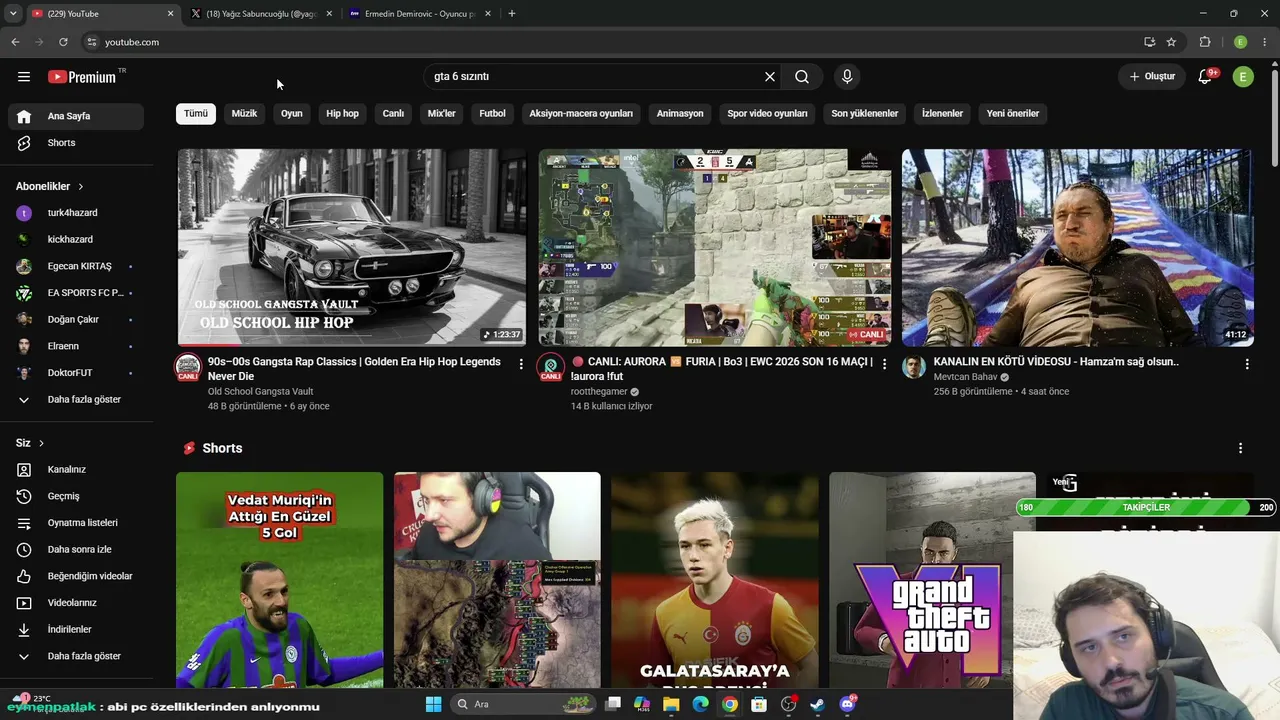Screen dimensions: 1280x720
Task: Select the Yeni öneriler chip
Action: pos(1013,114)
